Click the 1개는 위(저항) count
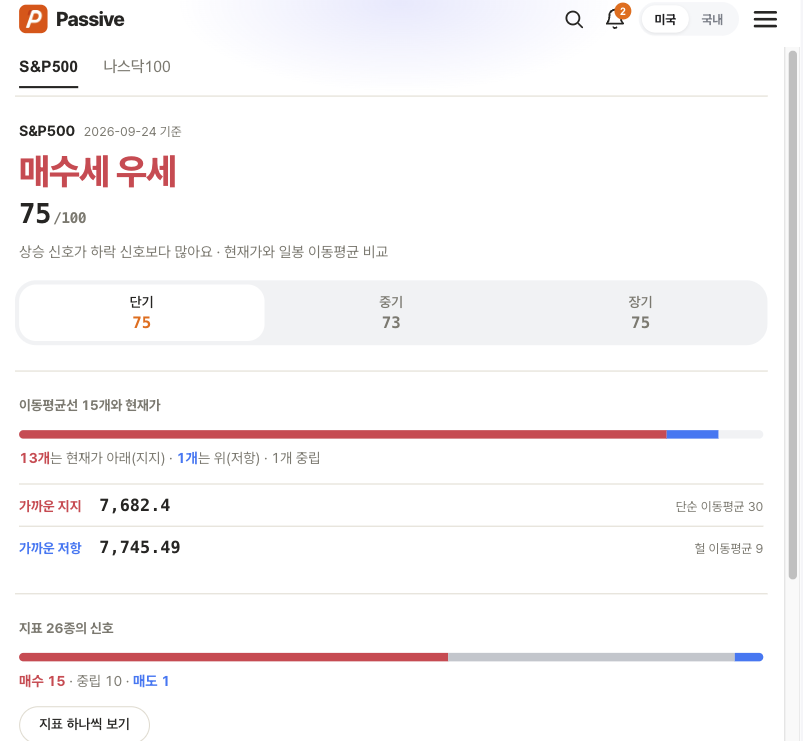Viewport: 803px width, 741px height. coord(219,458)
